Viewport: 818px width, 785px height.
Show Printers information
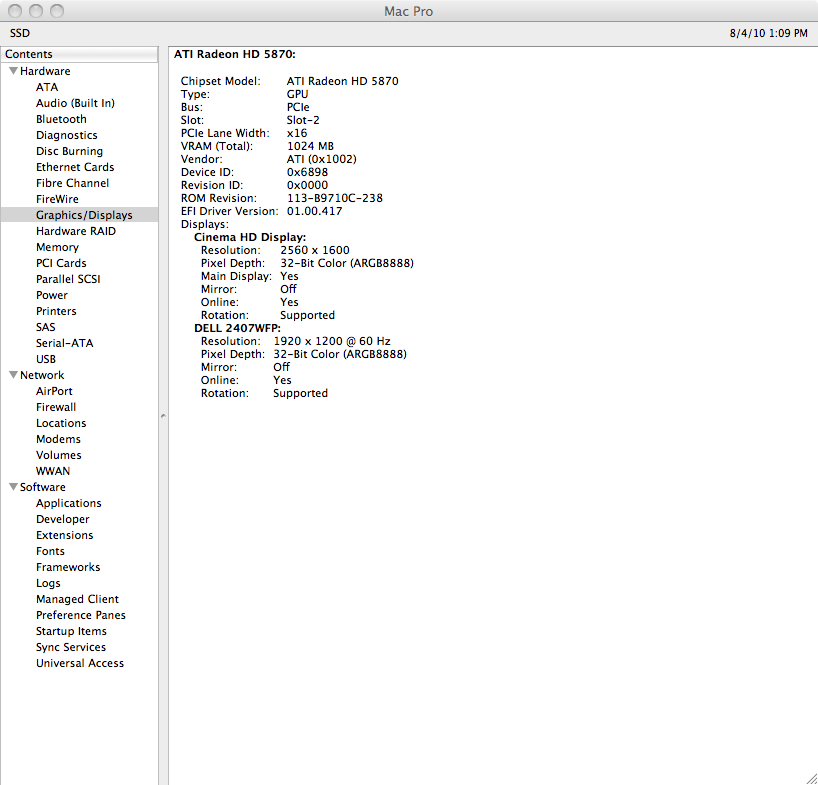[56, 311]
